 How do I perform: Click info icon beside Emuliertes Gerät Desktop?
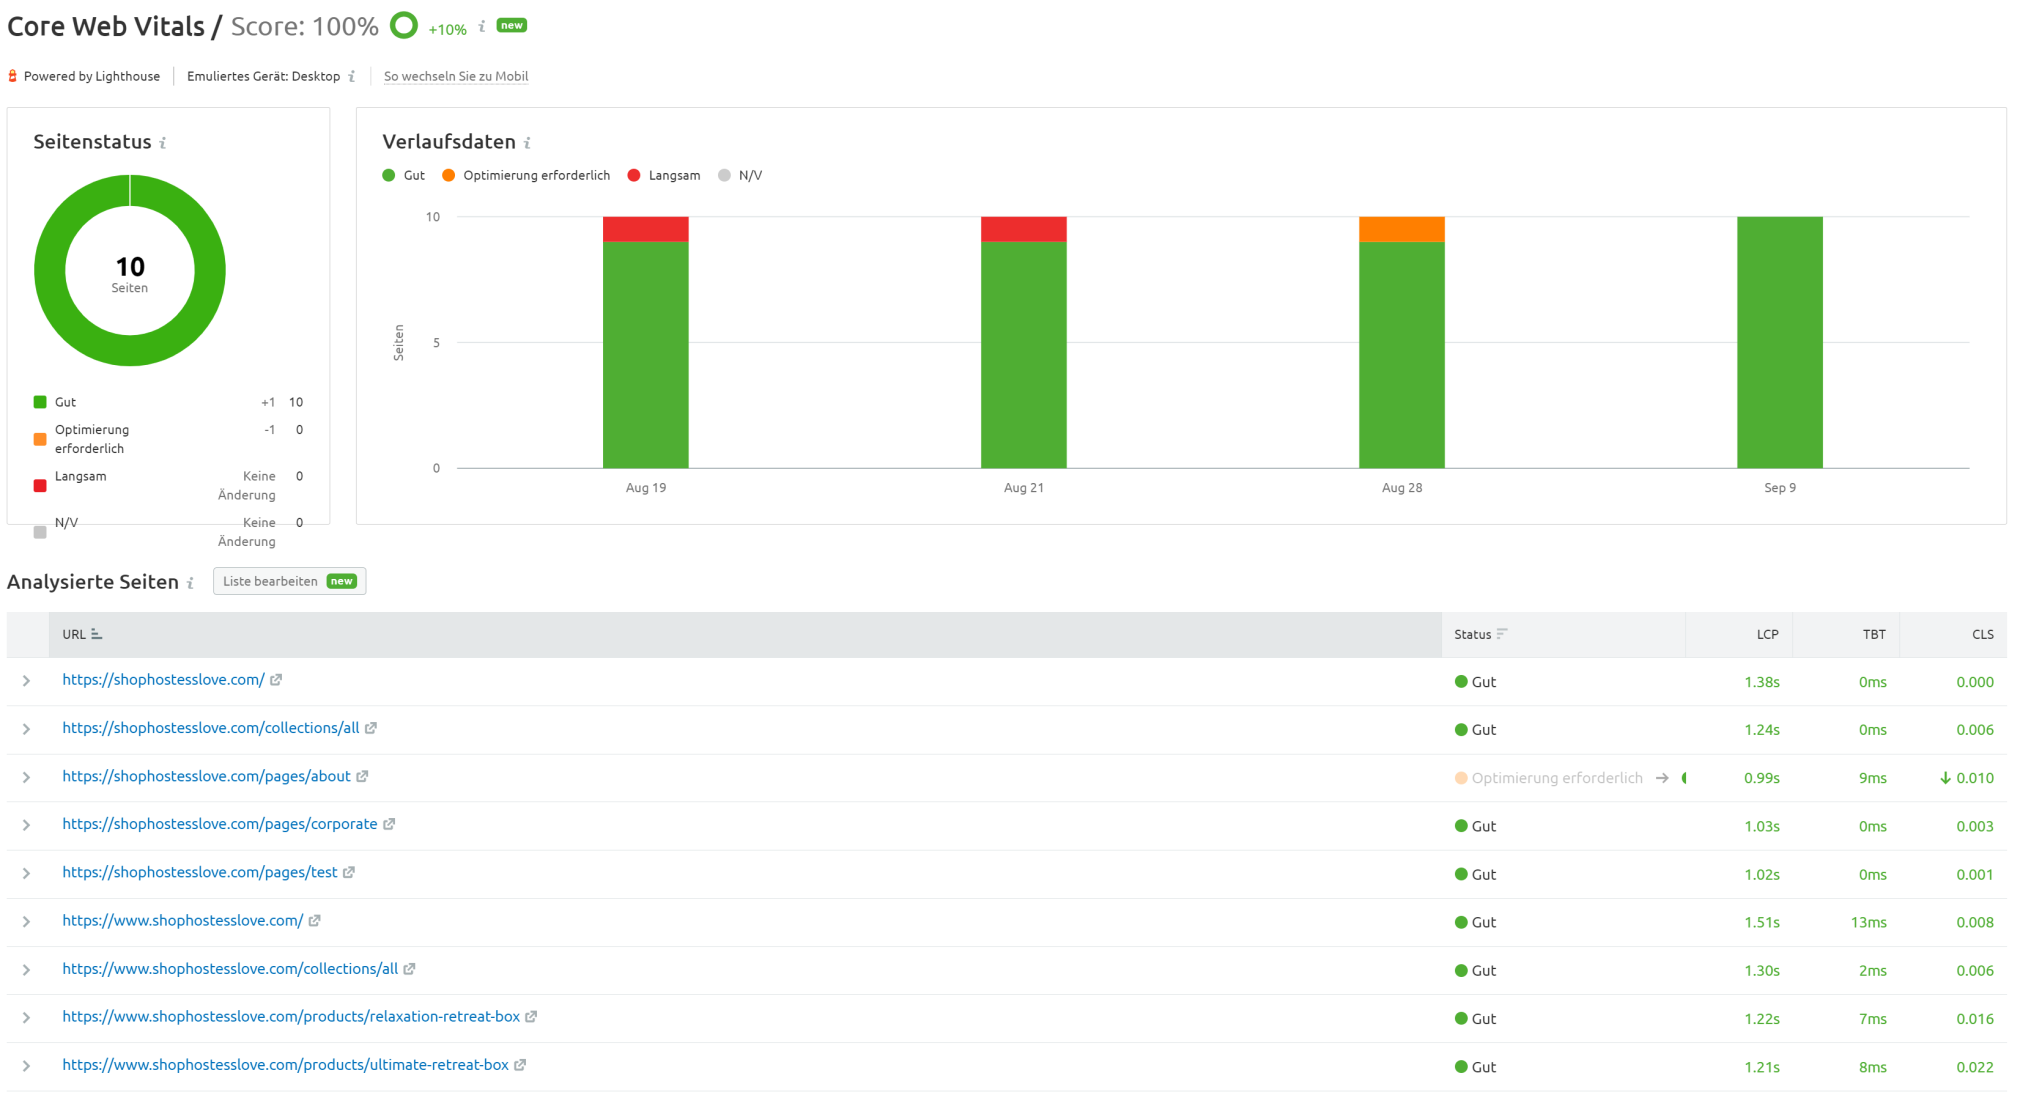point(352,77)
